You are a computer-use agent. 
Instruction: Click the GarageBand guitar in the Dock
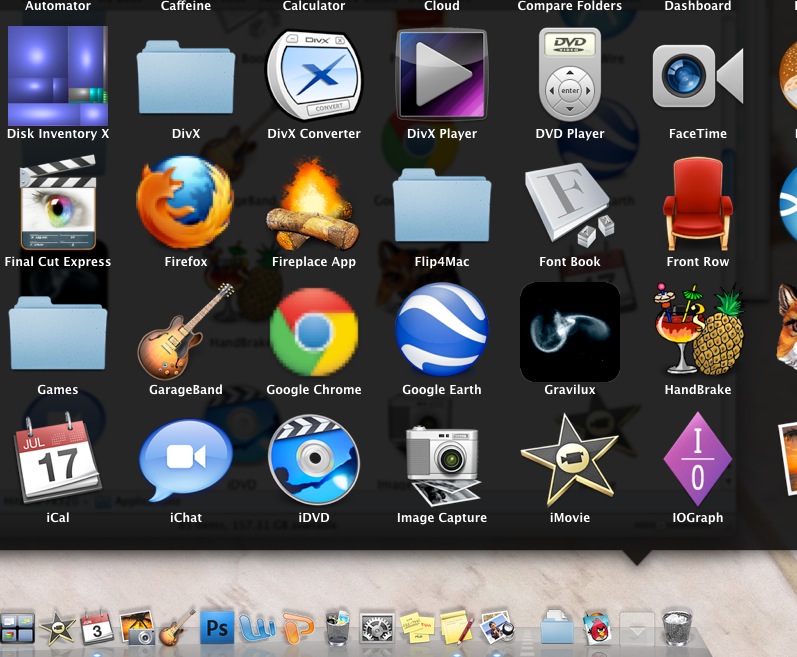click(177, 628)
